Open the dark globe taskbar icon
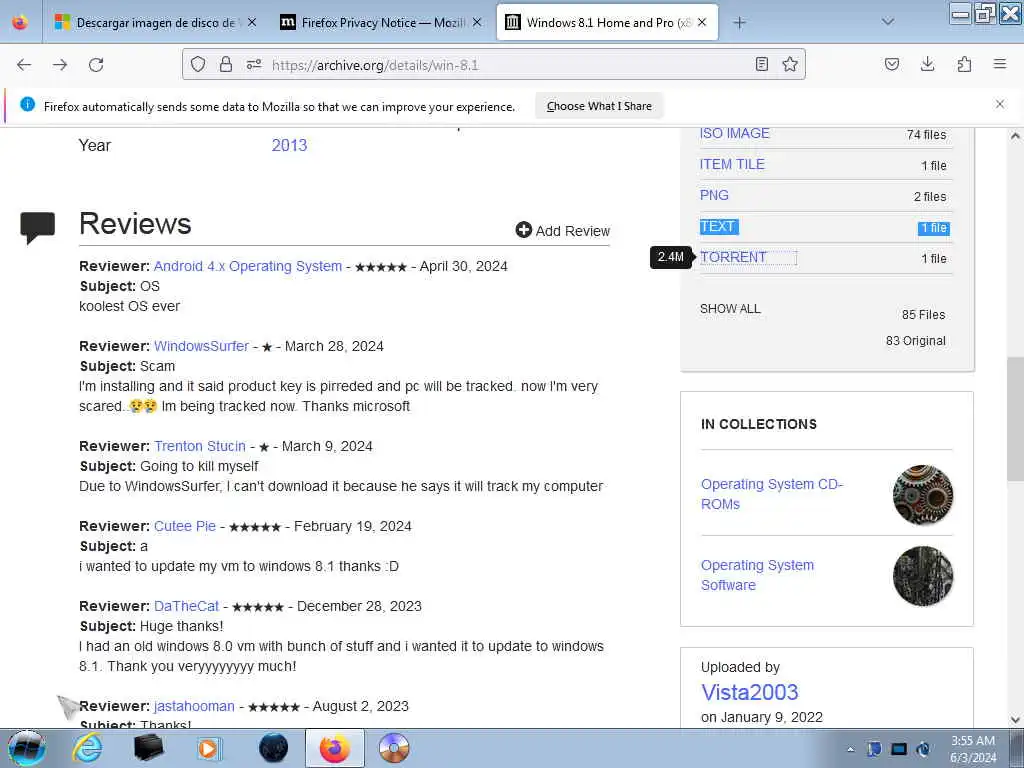 [x=274, y=748]
